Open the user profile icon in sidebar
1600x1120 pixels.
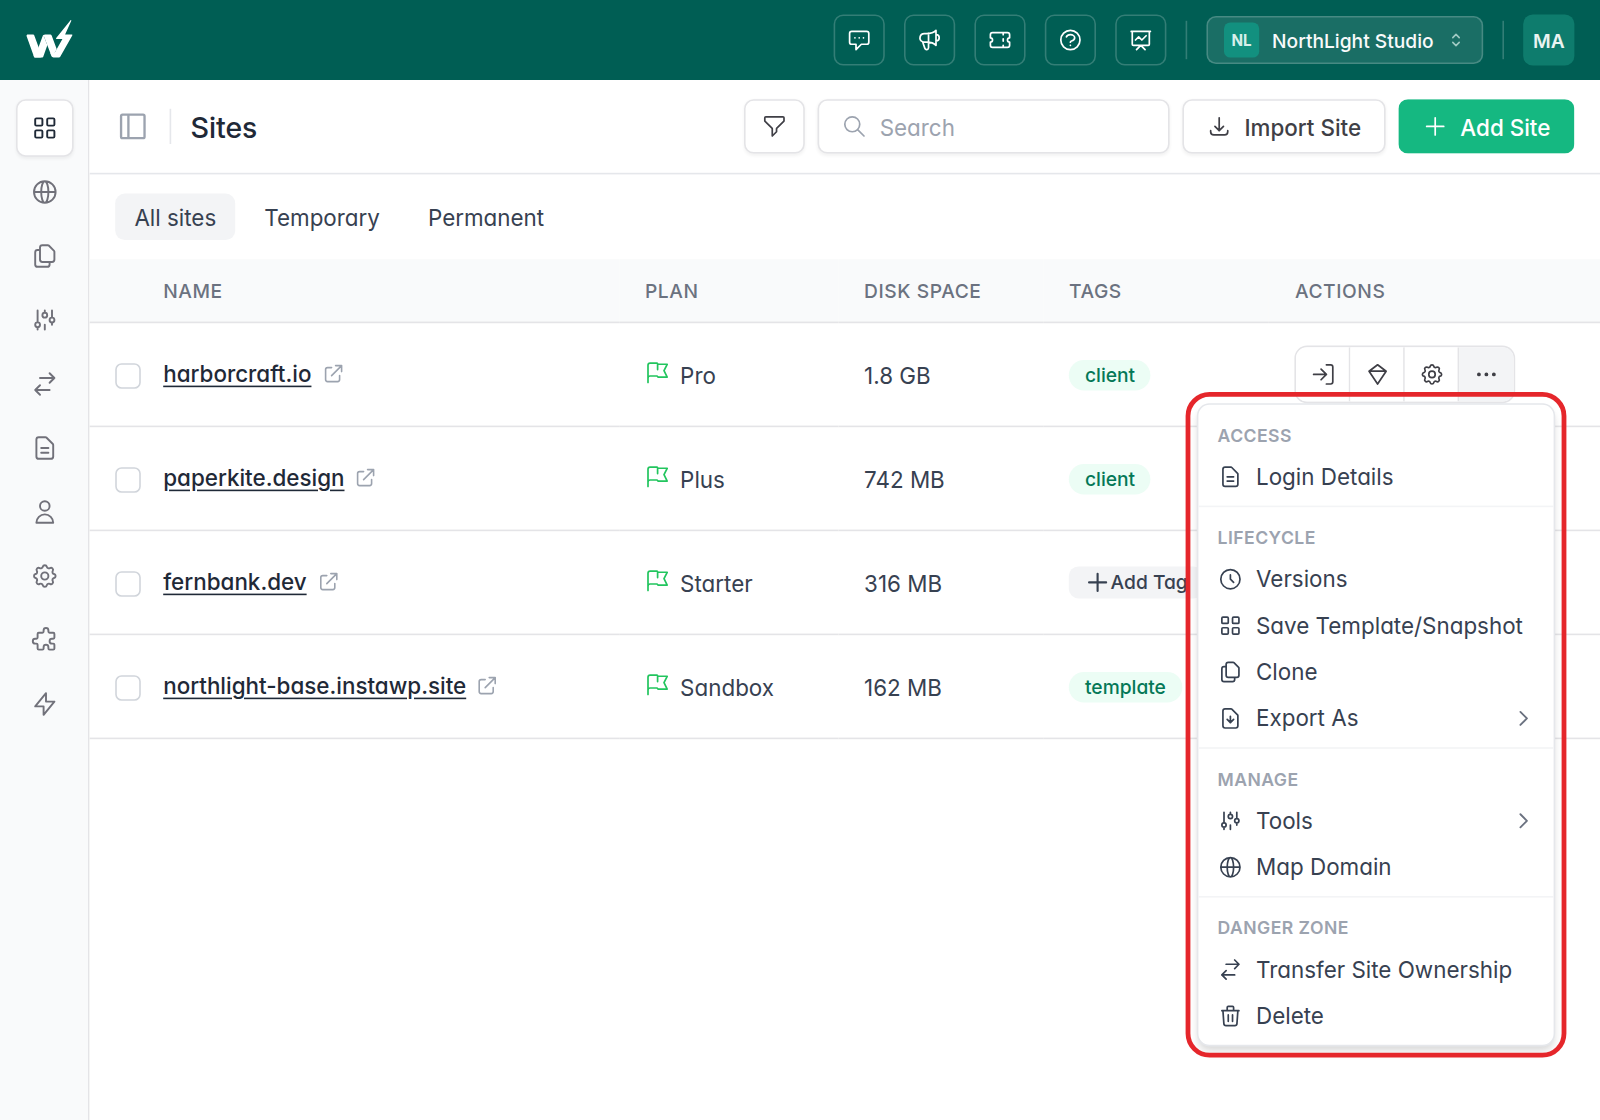[45, 512]
